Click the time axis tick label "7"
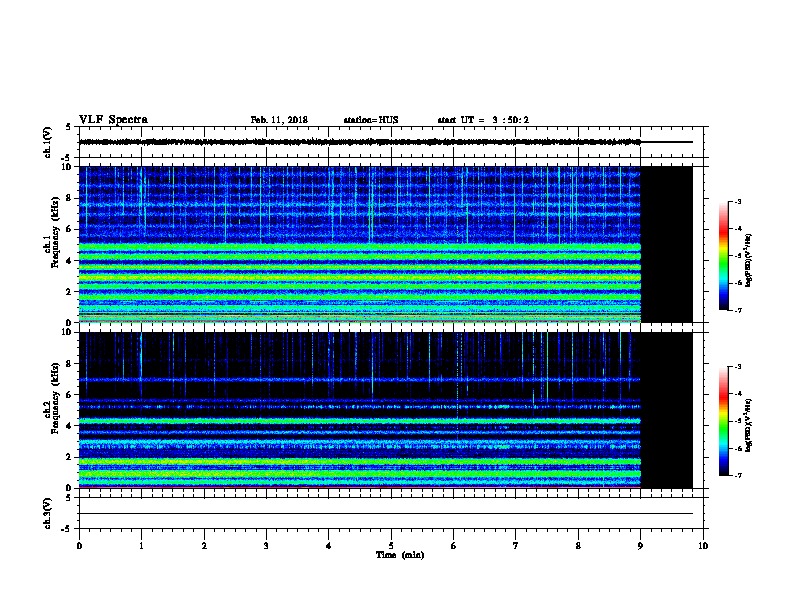Viewport: 792px width, 612px height. coord(516,545)
